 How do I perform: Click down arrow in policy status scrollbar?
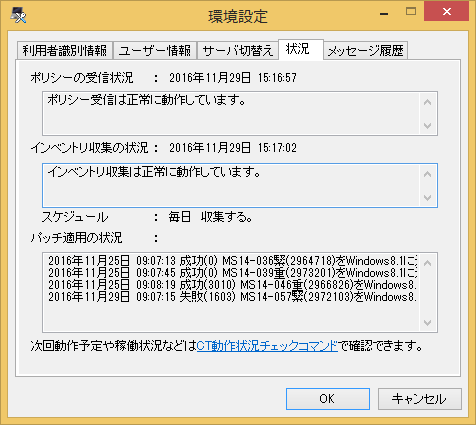(x=428, y=126)
